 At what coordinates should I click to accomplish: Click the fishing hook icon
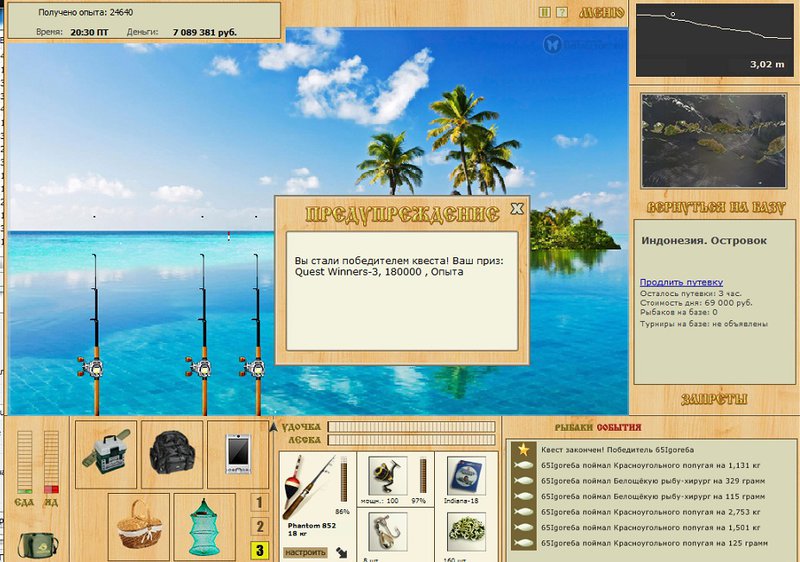(x=387, y=532)
